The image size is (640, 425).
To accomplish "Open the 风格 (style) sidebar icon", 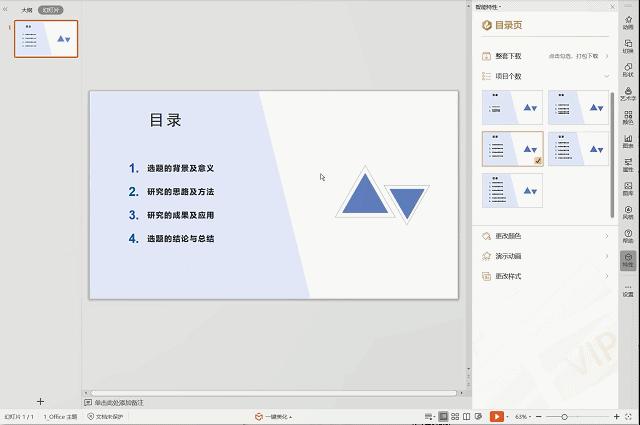I will pos(628,212).
